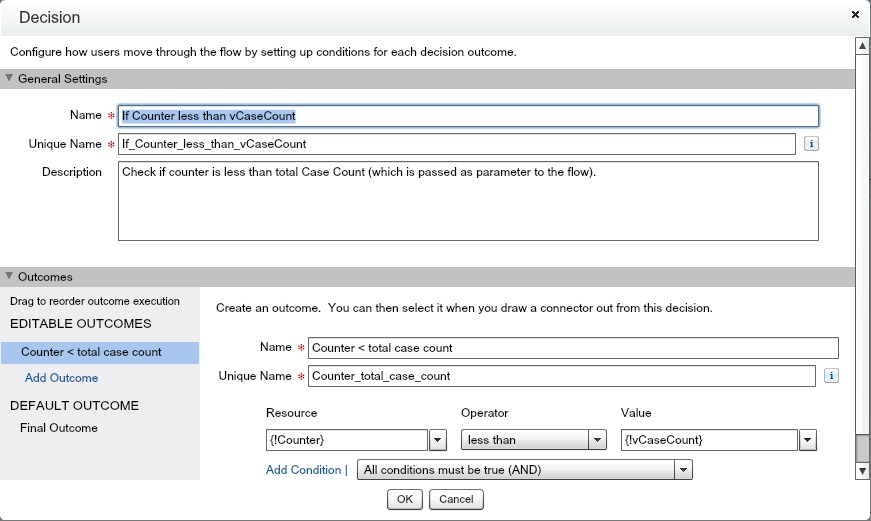This screenshot has height=521, width=871.
Task: Click the scrollbar down arrow
Action: [x=862, y=471]
